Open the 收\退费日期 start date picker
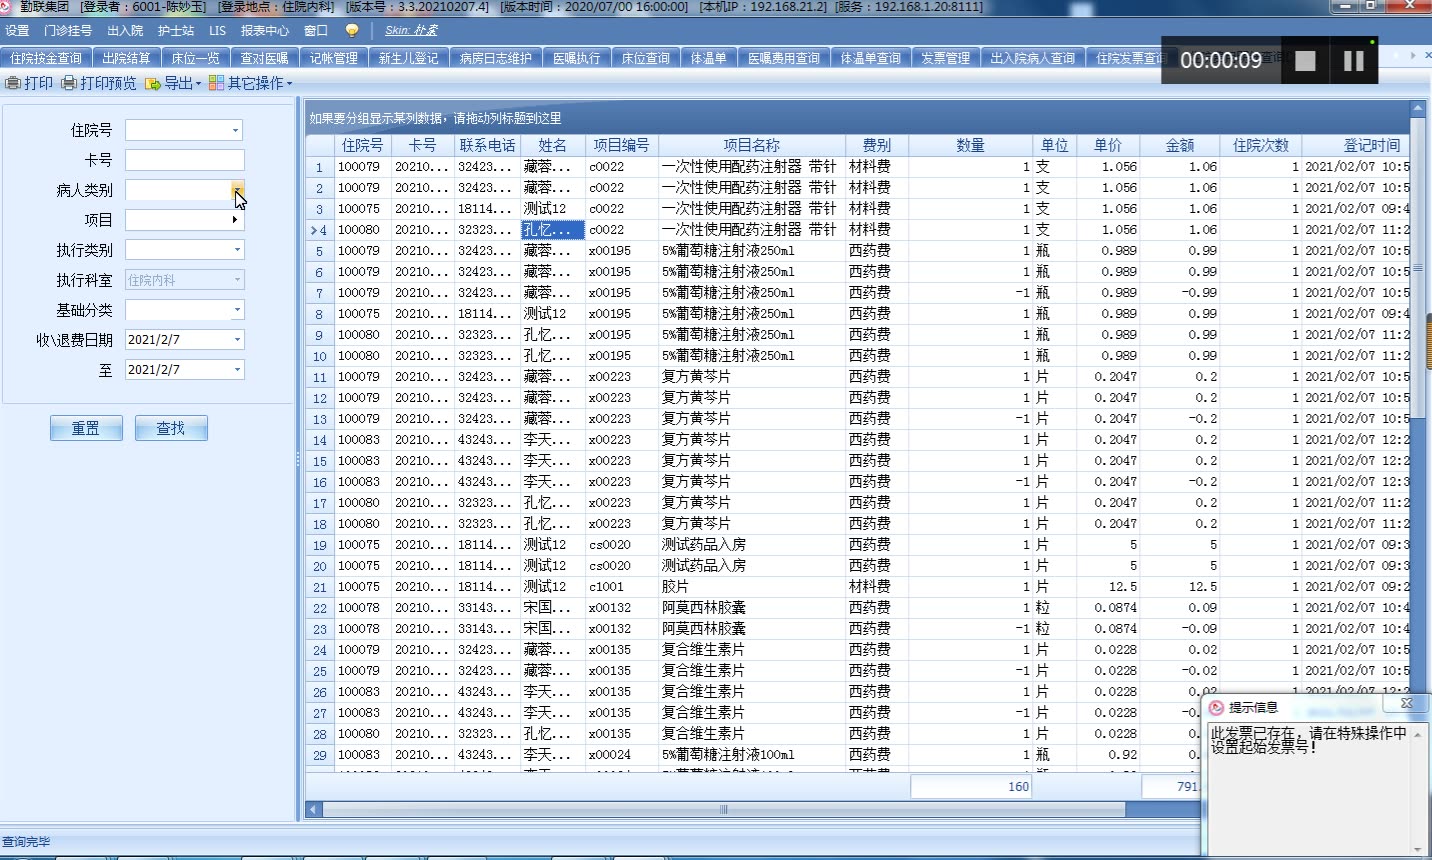 pyautogui.click(x=237, y=340)
